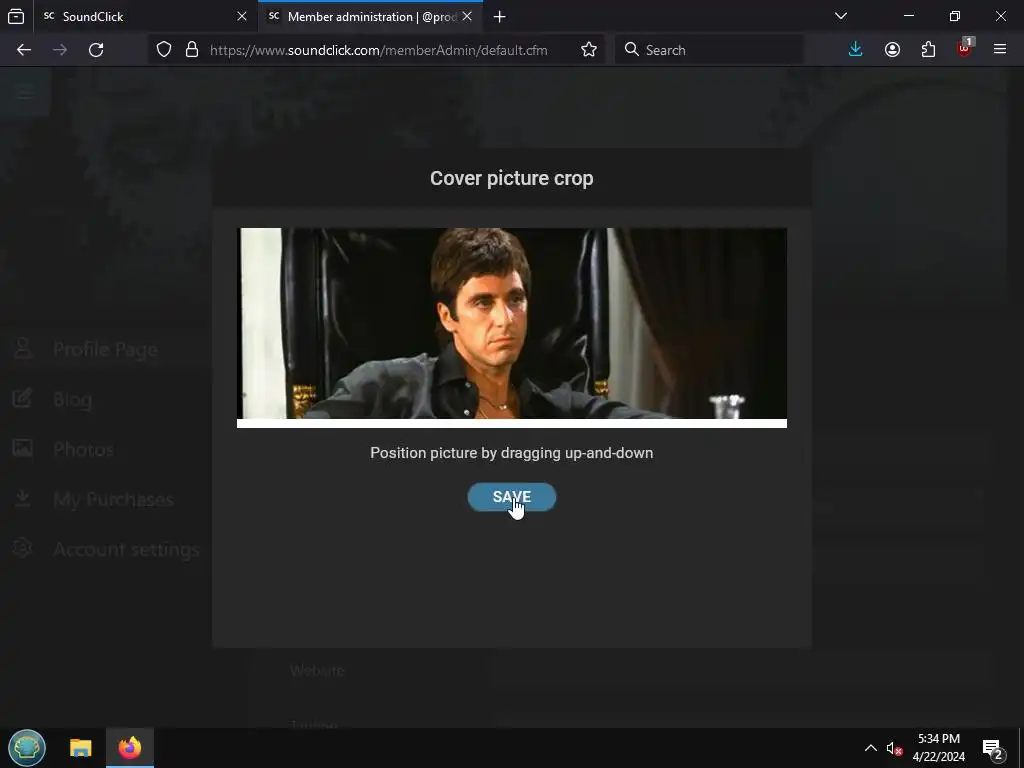Open the taskbar clock and date

point(938,748)
